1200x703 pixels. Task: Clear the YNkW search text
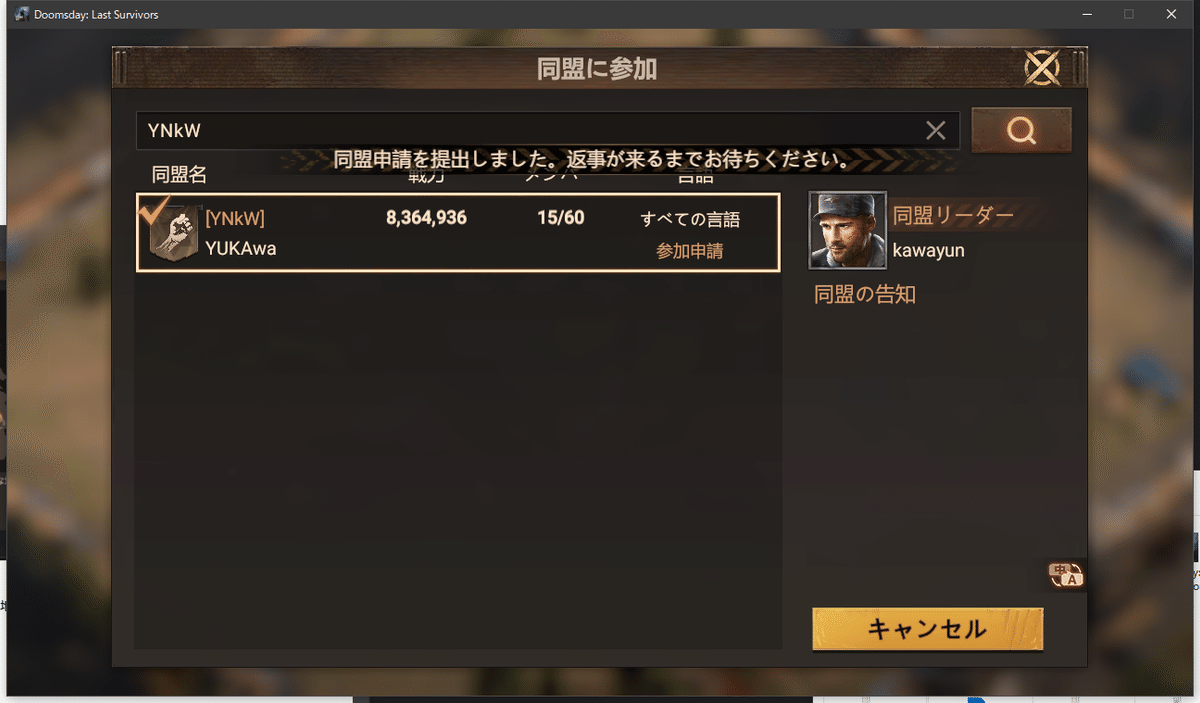point(935,130)
